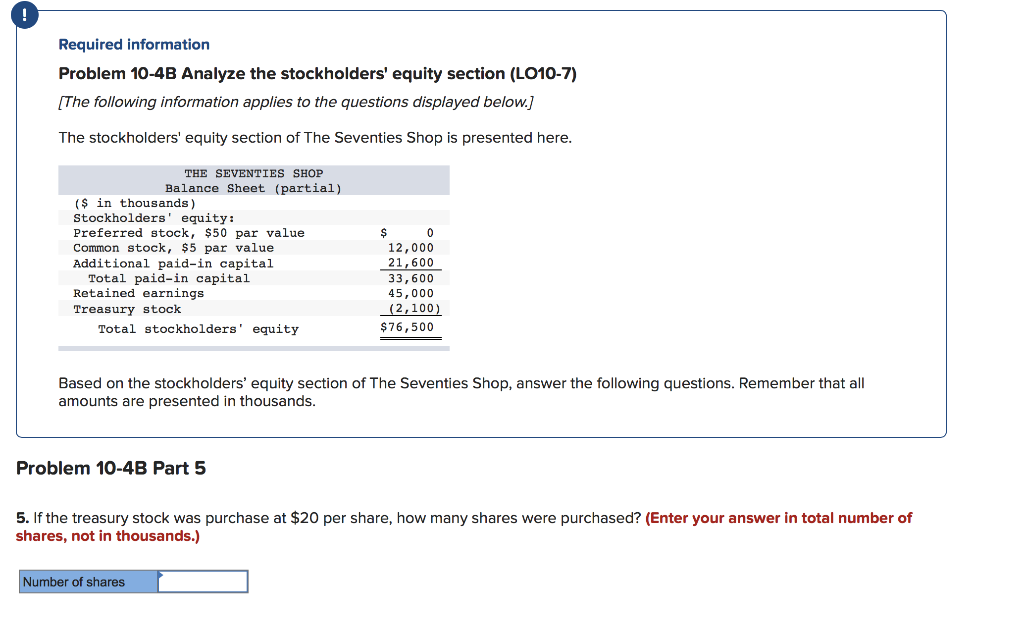Screen dimensions: 1024x635
Task: Click the exclamation alert icon
Action: tap(25, 15)
